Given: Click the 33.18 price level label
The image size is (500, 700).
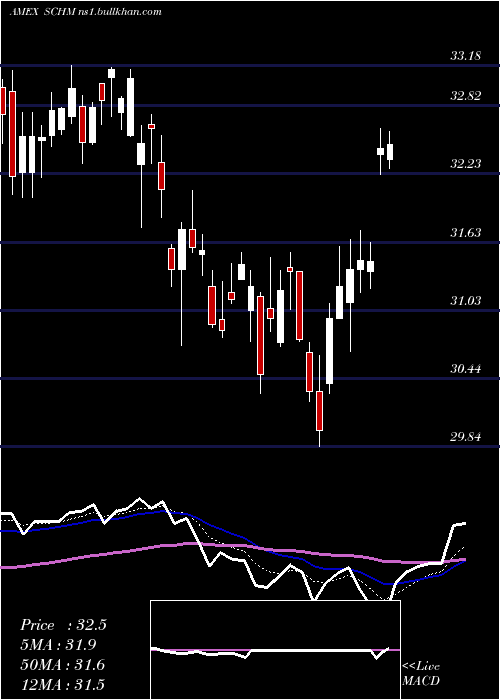Looking at the screenshot, I should (x=466, y=56).
